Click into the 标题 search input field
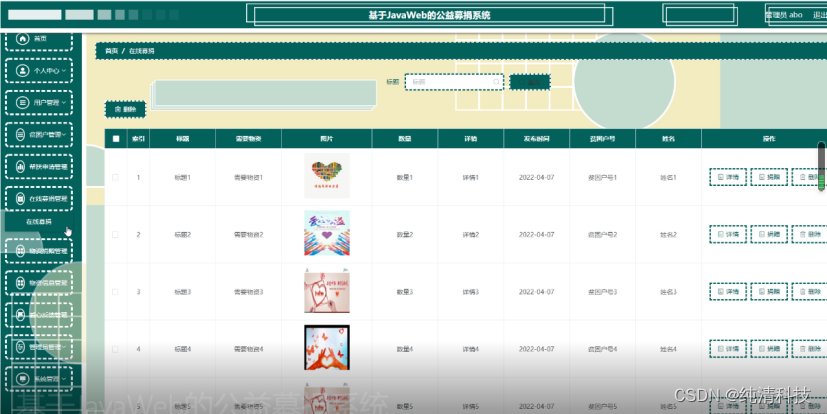The image size is (827, 414). [x=454, y=82]
